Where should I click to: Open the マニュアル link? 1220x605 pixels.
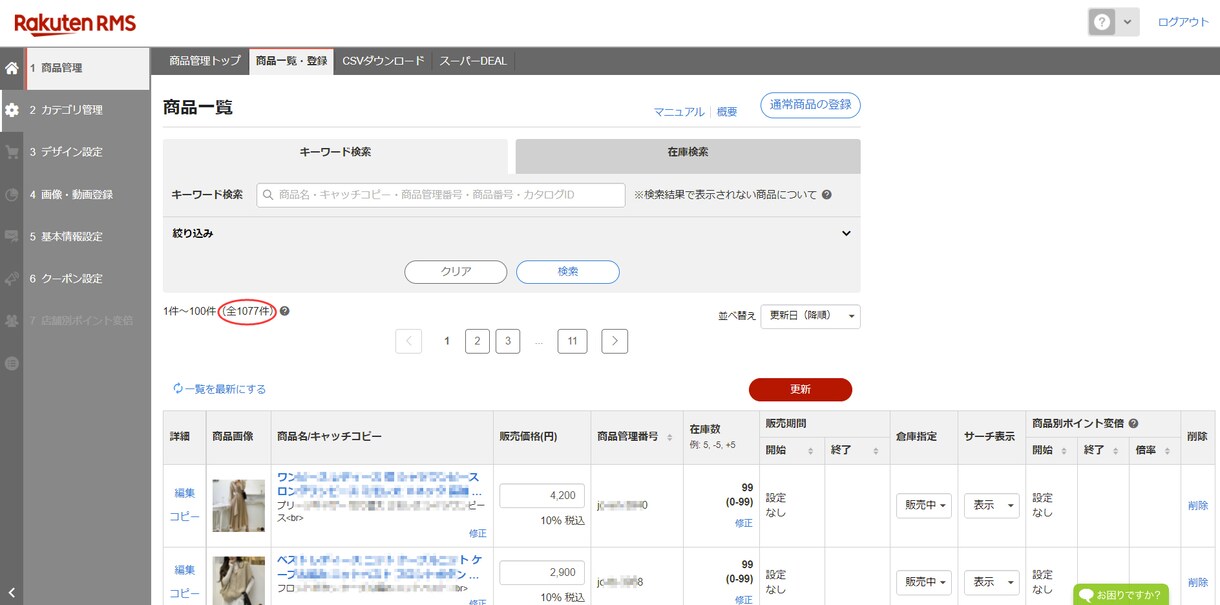tap(679, 112)
